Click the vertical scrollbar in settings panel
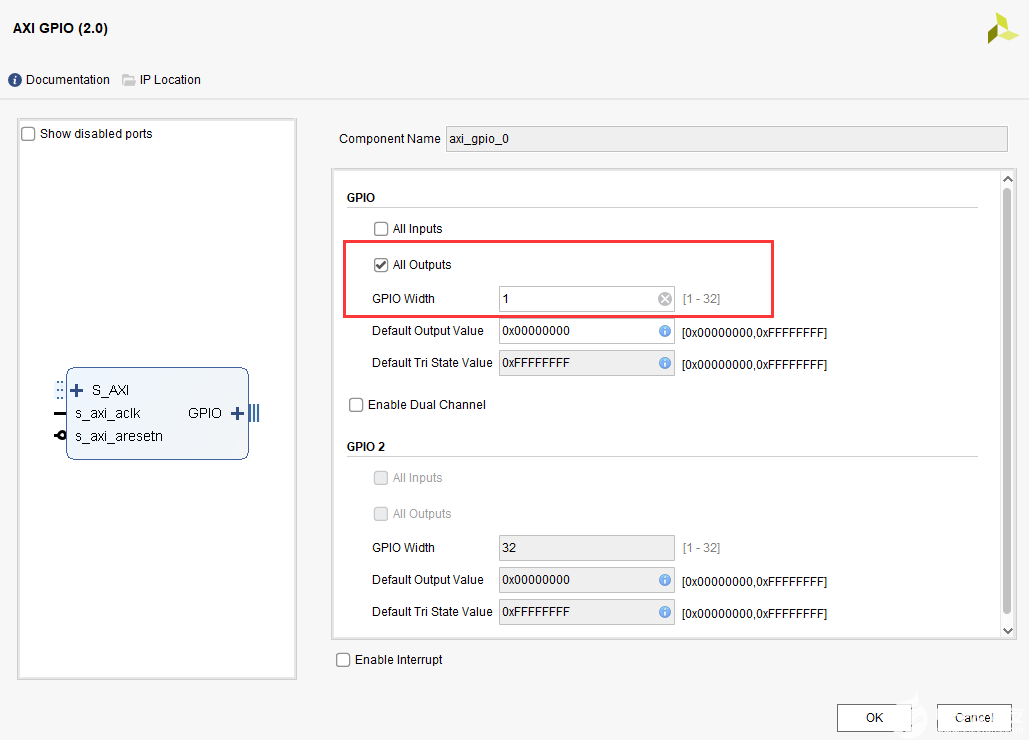Viewport: 1029px width, 740px height. click(x=1008, y=400)
